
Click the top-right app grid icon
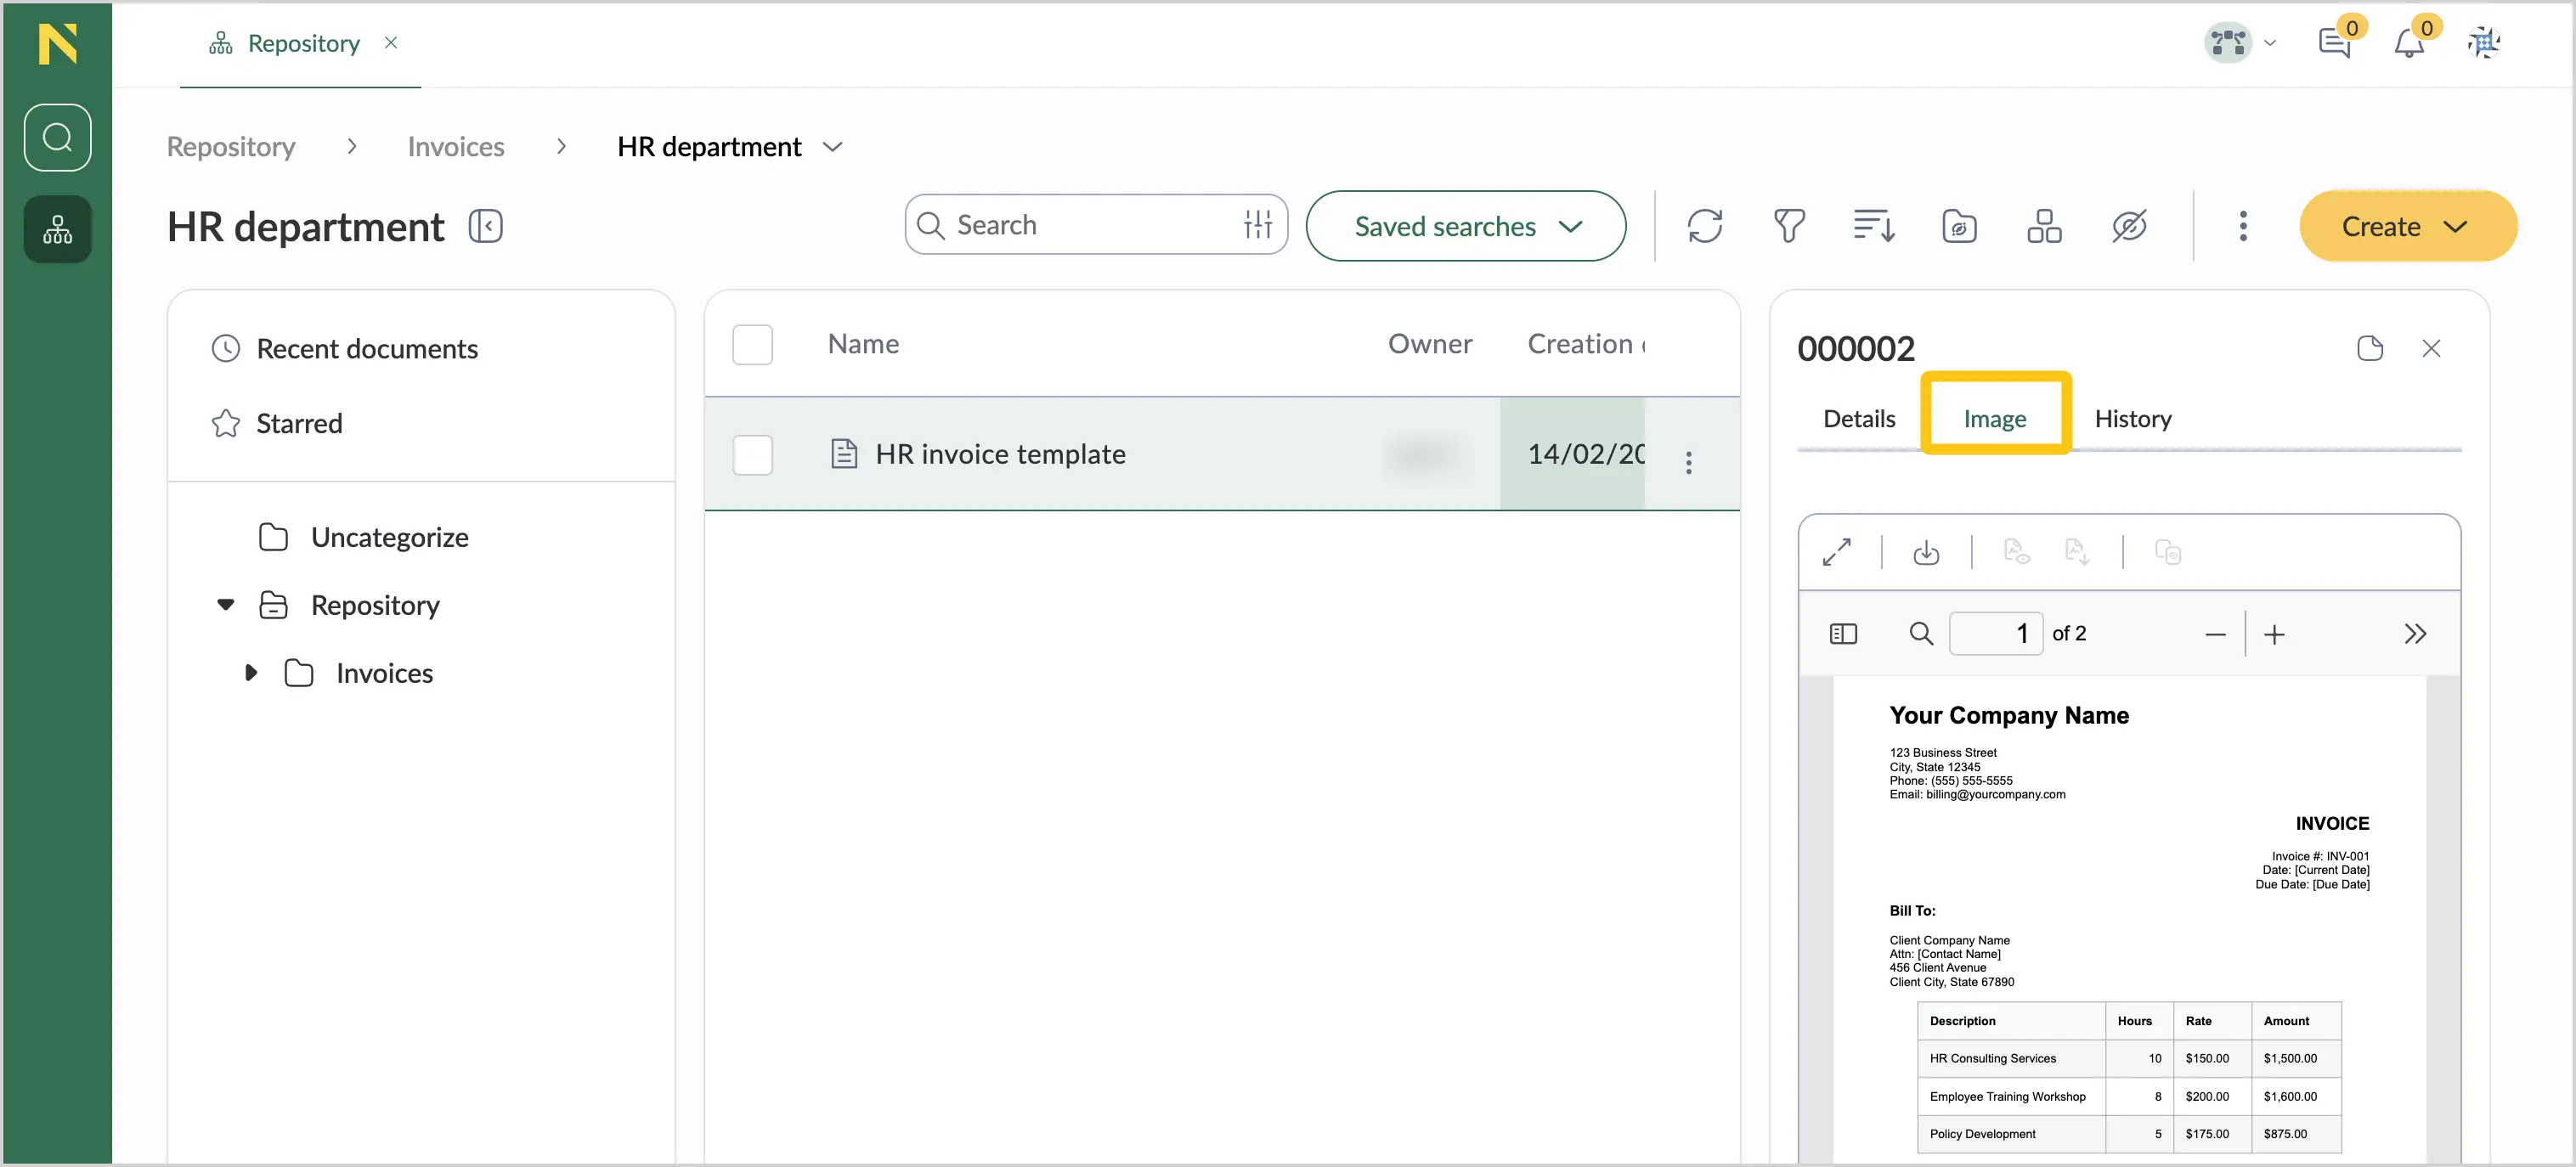(x=2484, y=43)
